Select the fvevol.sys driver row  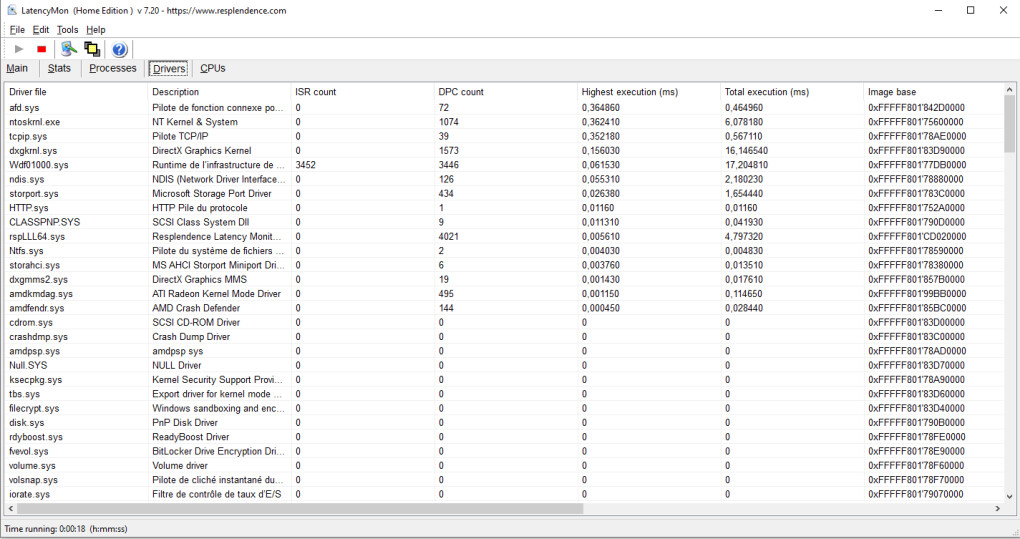pos(504,451)
